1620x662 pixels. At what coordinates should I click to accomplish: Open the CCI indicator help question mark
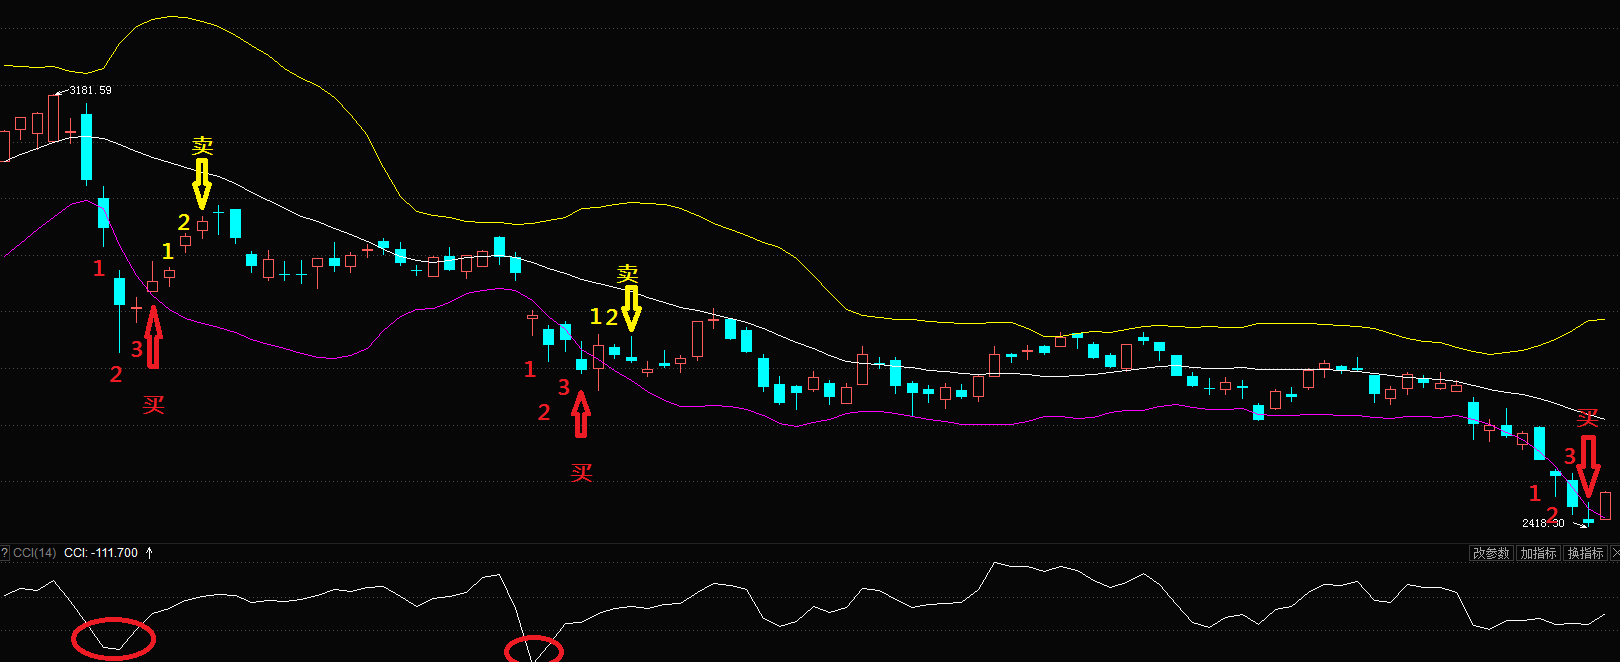click(x=4, y=553)
